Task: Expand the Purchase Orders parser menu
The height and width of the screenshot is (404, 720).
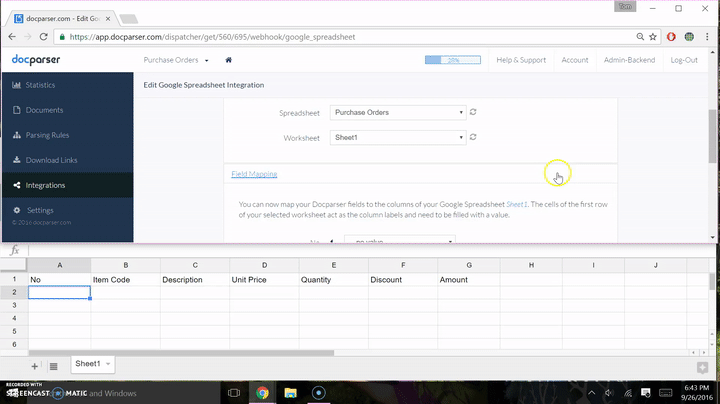Action: [x=177, y=60]
